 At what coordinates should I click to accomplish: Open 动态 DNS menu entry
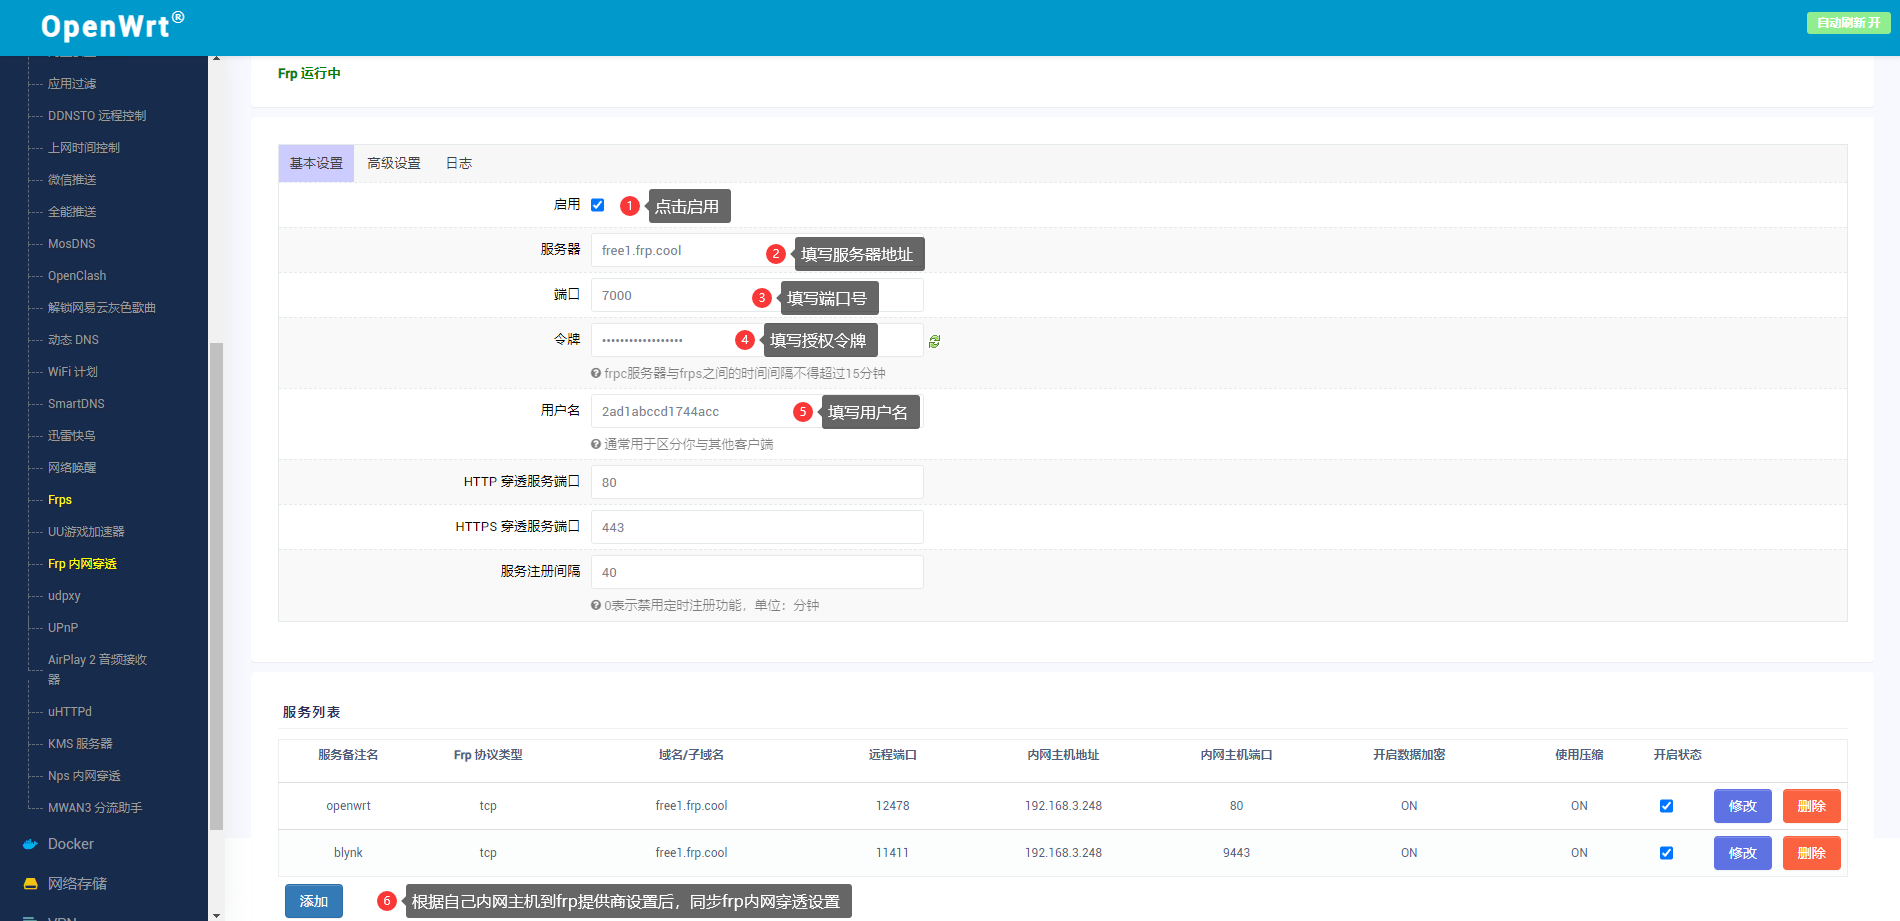click(x=73, y=340)
